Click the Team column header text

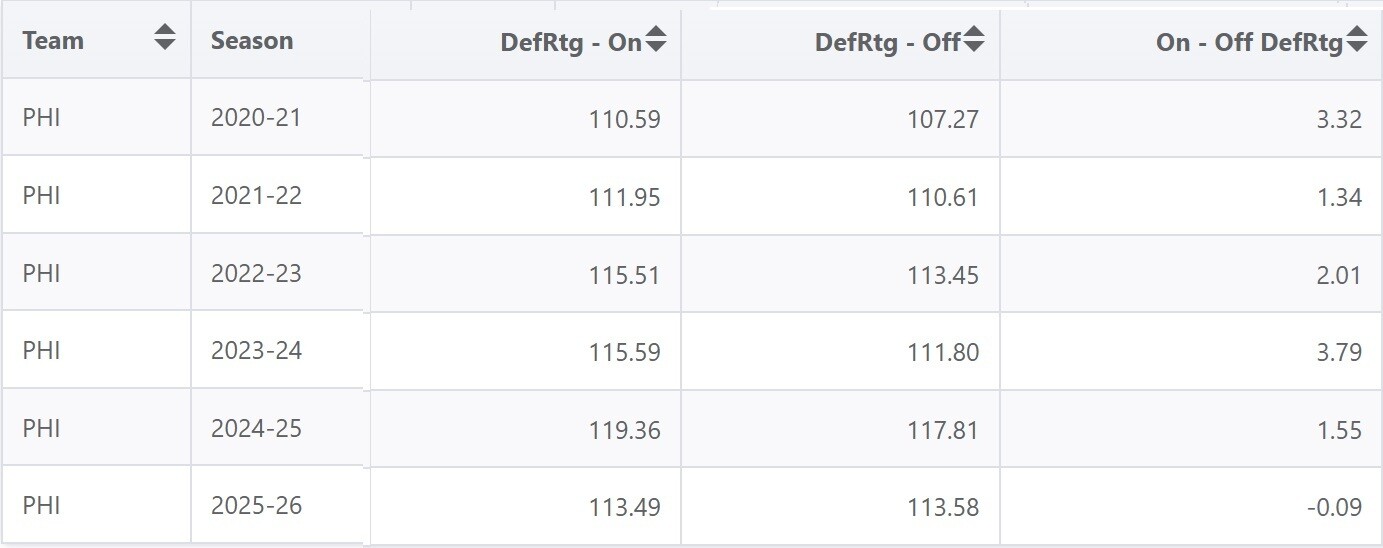point(53,41)
